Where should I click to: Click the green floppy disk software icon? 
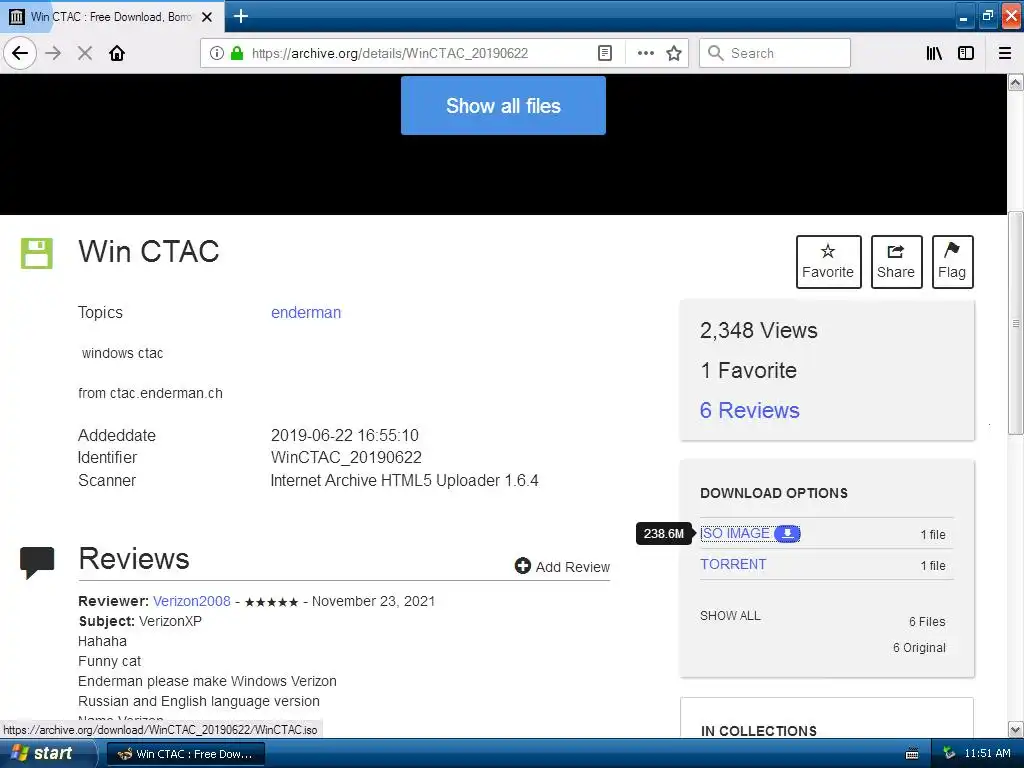(37, 253)
